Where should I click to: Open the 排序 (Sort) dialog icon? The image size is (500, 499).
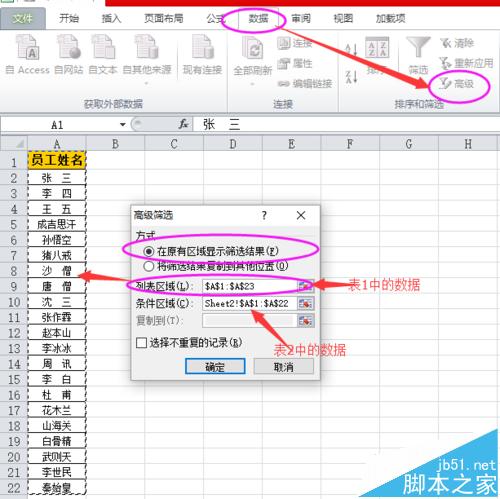[377, 48]
